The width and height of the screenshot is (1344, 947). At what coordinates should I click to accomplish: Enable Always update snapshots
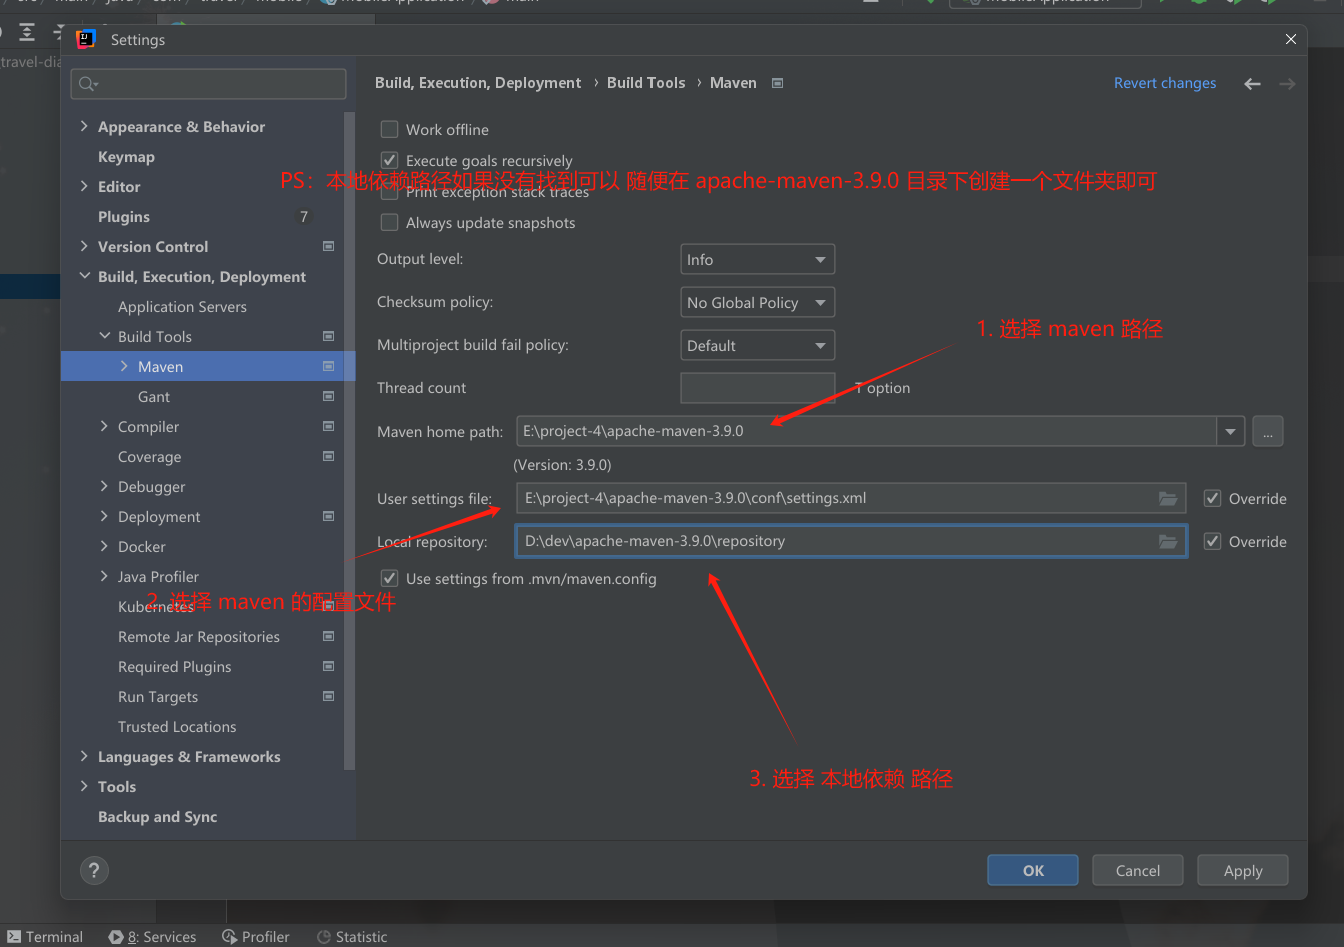(x=390, y=222)
